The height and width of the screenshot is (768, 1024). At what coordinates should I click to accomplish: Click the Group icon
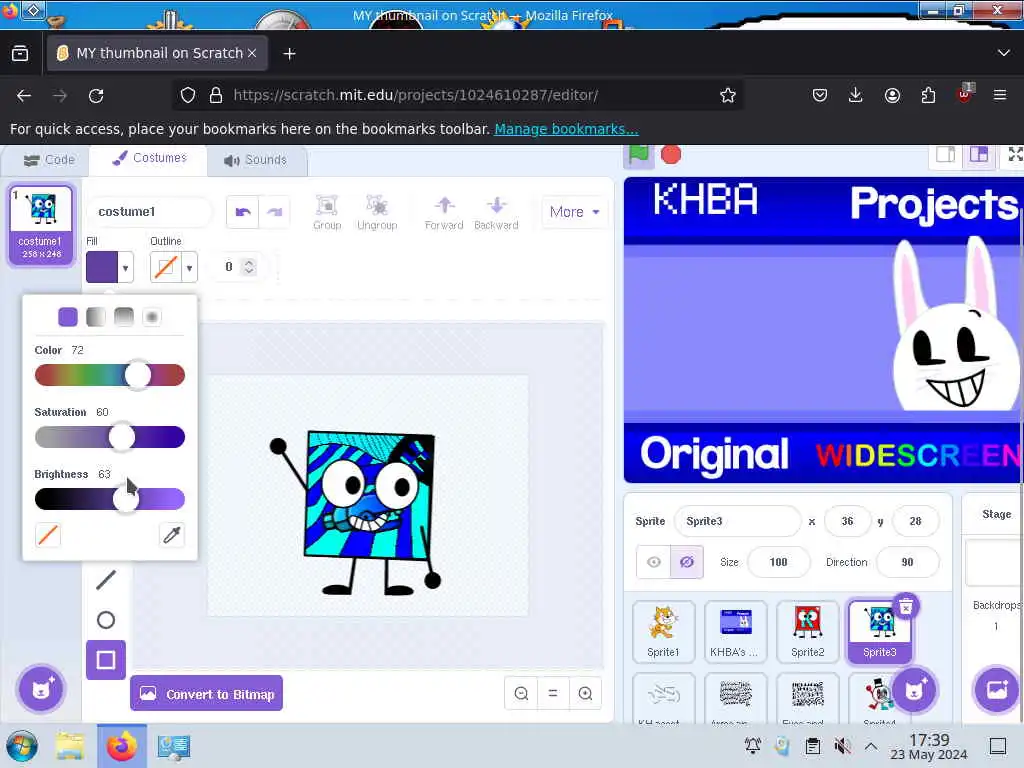(x=327, y=212)
